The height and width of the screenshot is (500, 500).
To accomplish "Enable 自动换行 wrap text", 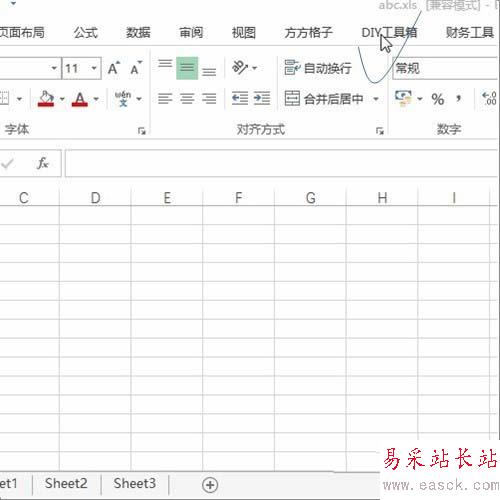I will click(318, 68).
